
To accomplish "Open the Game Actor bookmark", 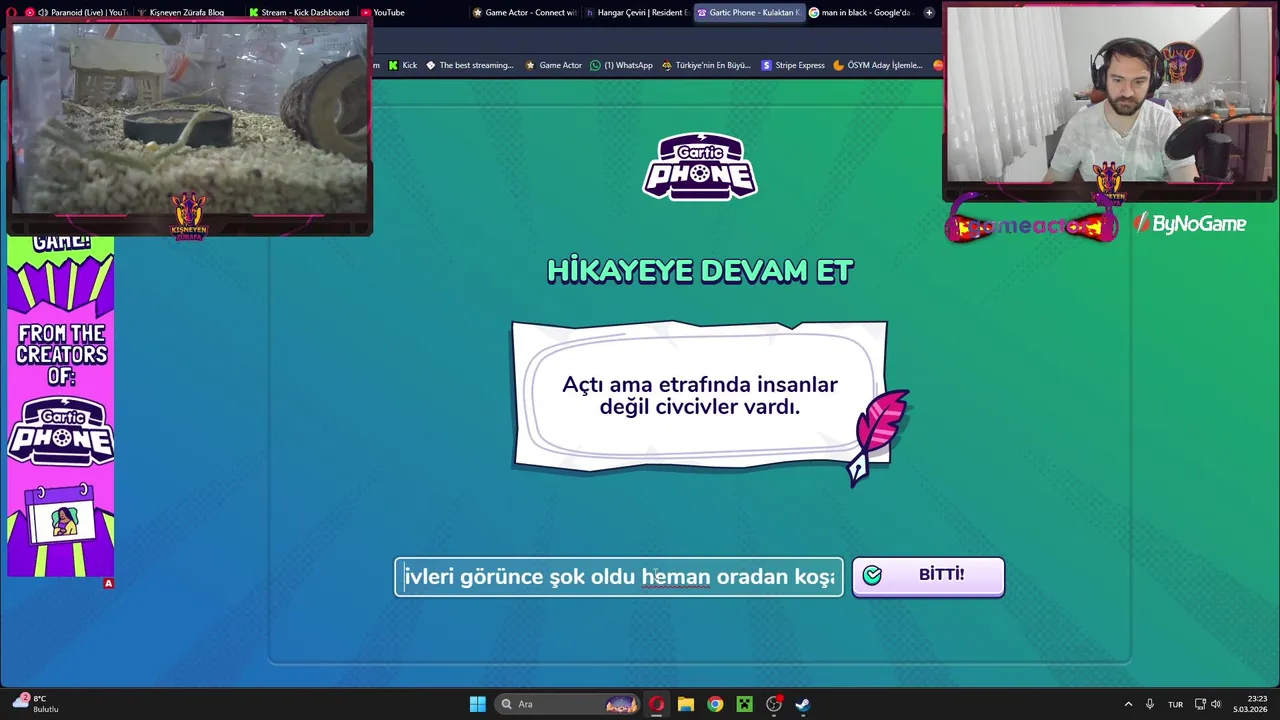I will [x=553, y=65].
